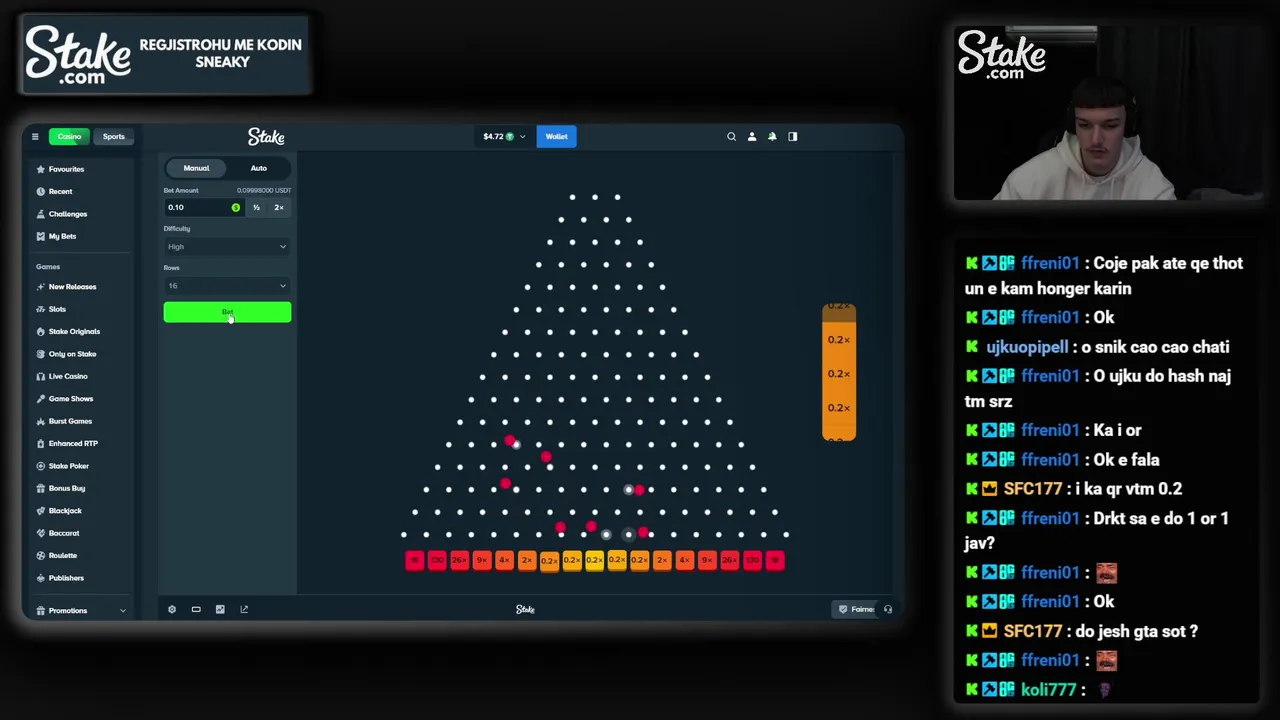Open New Releases games
Image resolution: width=1280 pixels, height=720 pixels.
[72, 287]
